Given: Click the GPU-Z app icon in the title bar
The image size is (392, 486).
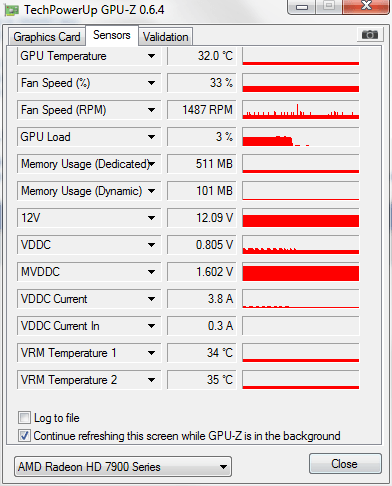Looking at the screenshot, I should [x=11, y=10].
